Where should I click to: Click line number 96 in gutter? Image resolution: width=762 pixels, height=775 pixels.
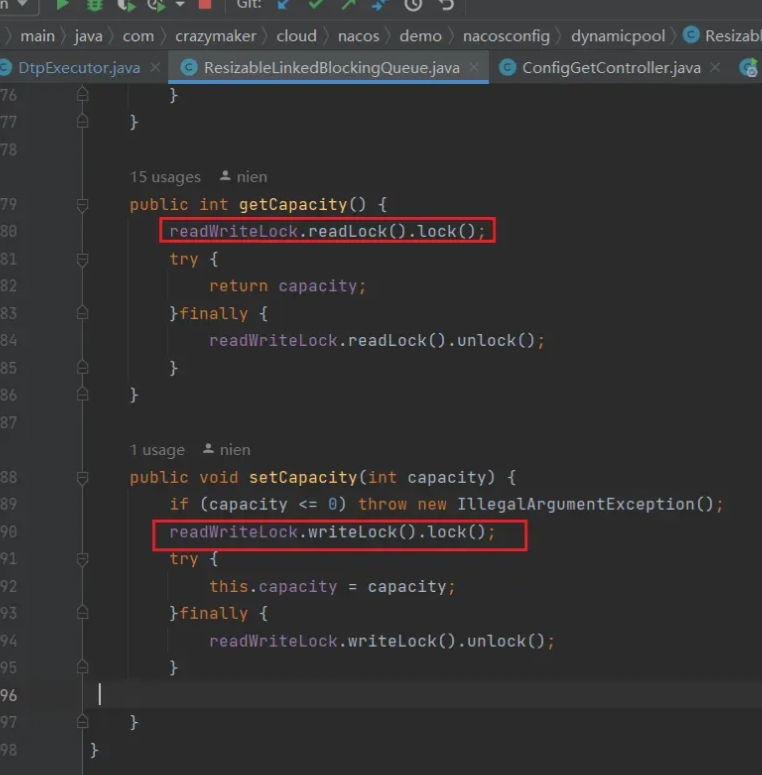coord(9,695)
